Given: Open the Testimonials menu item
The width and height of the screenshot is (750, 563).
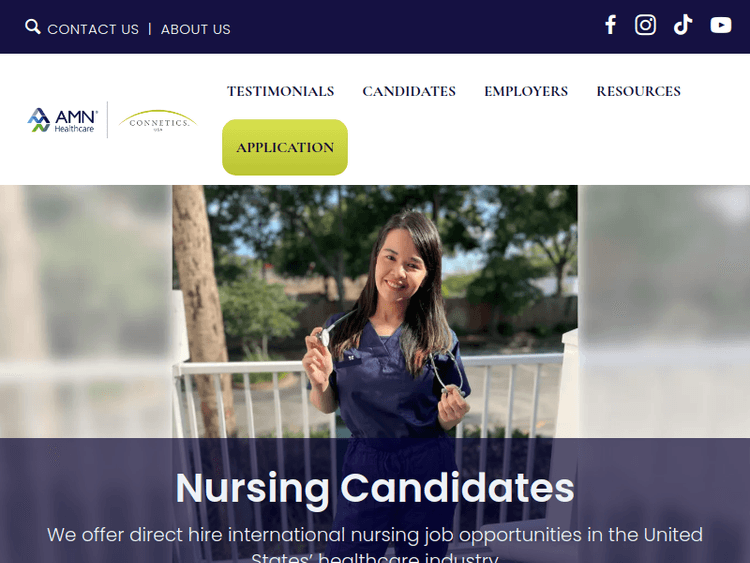Looking at the screenshot, I should coord(280,91).
